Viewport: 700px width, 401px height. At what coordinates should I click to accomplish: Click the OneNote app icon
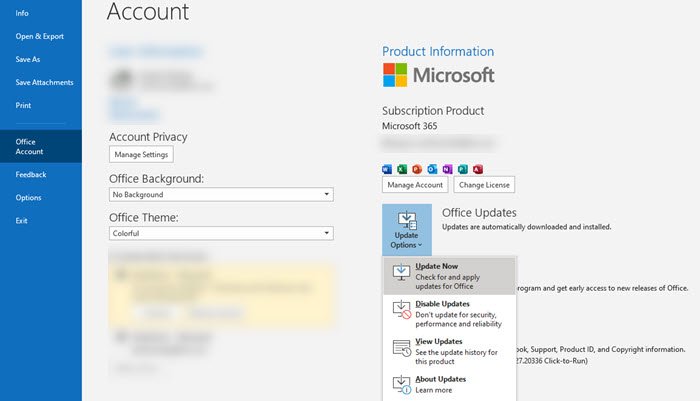(x=447, y=169)
